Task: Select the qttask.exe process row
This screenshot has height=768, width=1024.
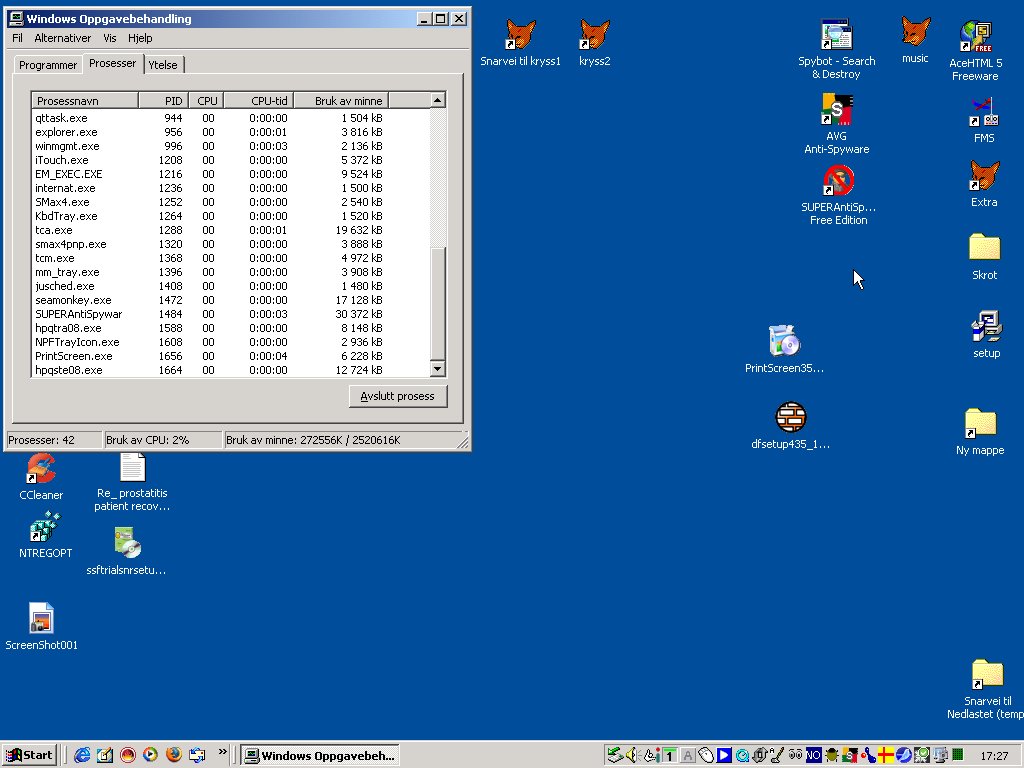Action: [x=231, y=118]
